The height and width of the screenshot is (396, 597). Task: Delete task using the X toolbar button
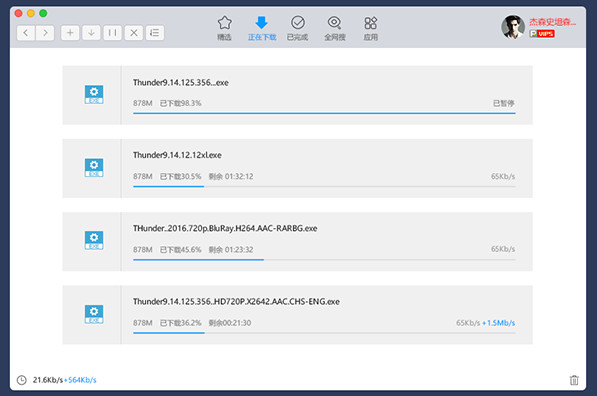[134, 33]
